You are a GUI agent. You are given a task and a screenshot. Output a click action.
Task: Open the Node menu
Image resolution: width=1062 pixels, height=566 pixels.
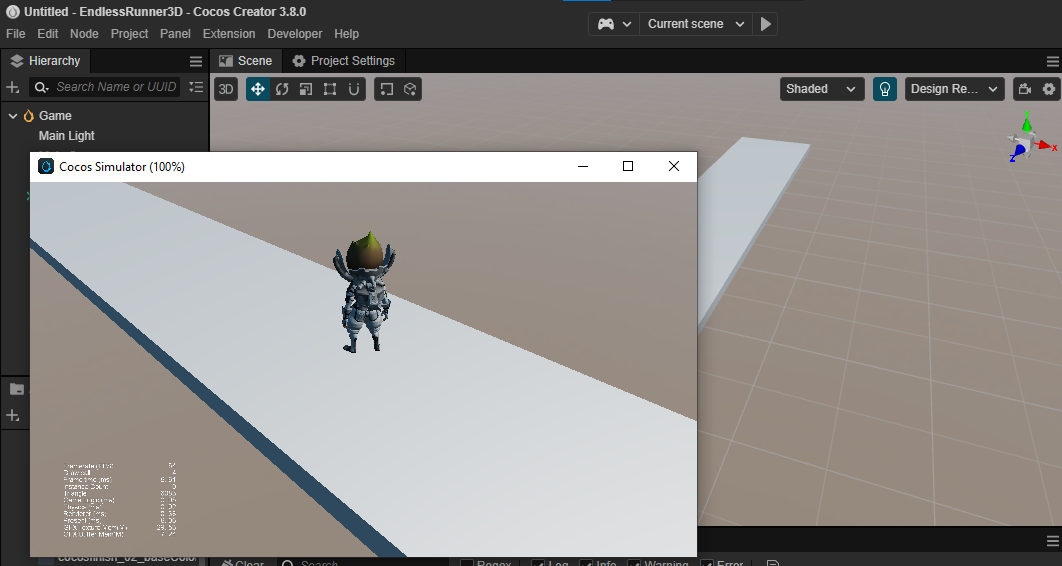(x=84, y=34)
